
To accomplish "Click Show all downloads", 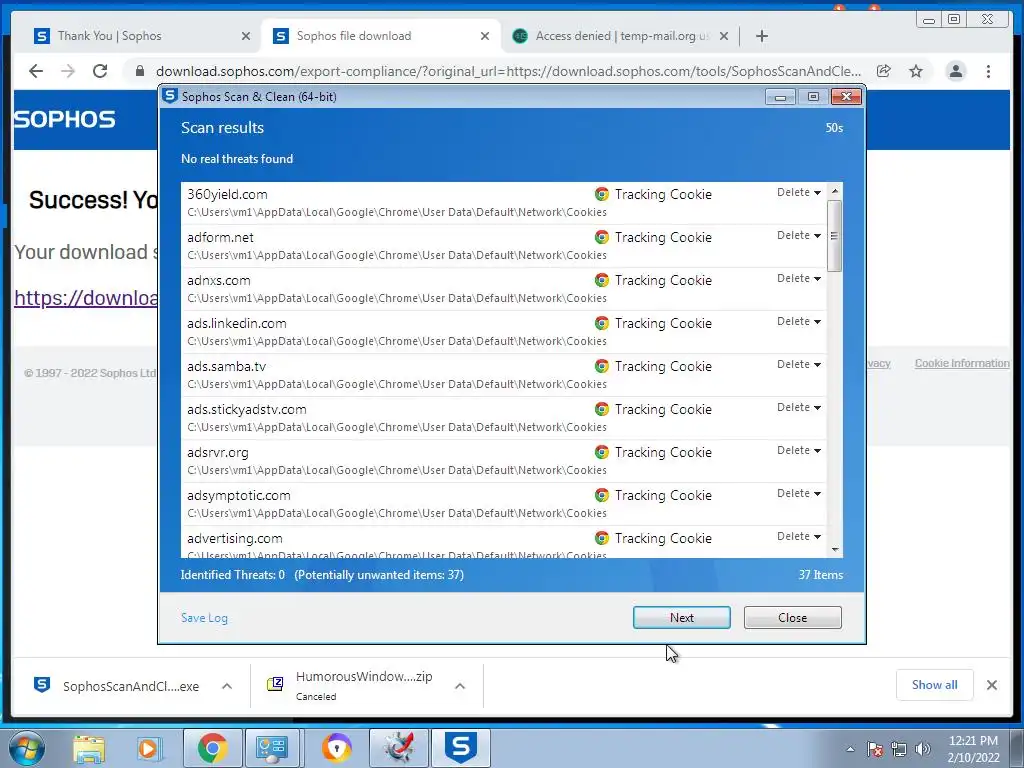I will pos(935,684).
